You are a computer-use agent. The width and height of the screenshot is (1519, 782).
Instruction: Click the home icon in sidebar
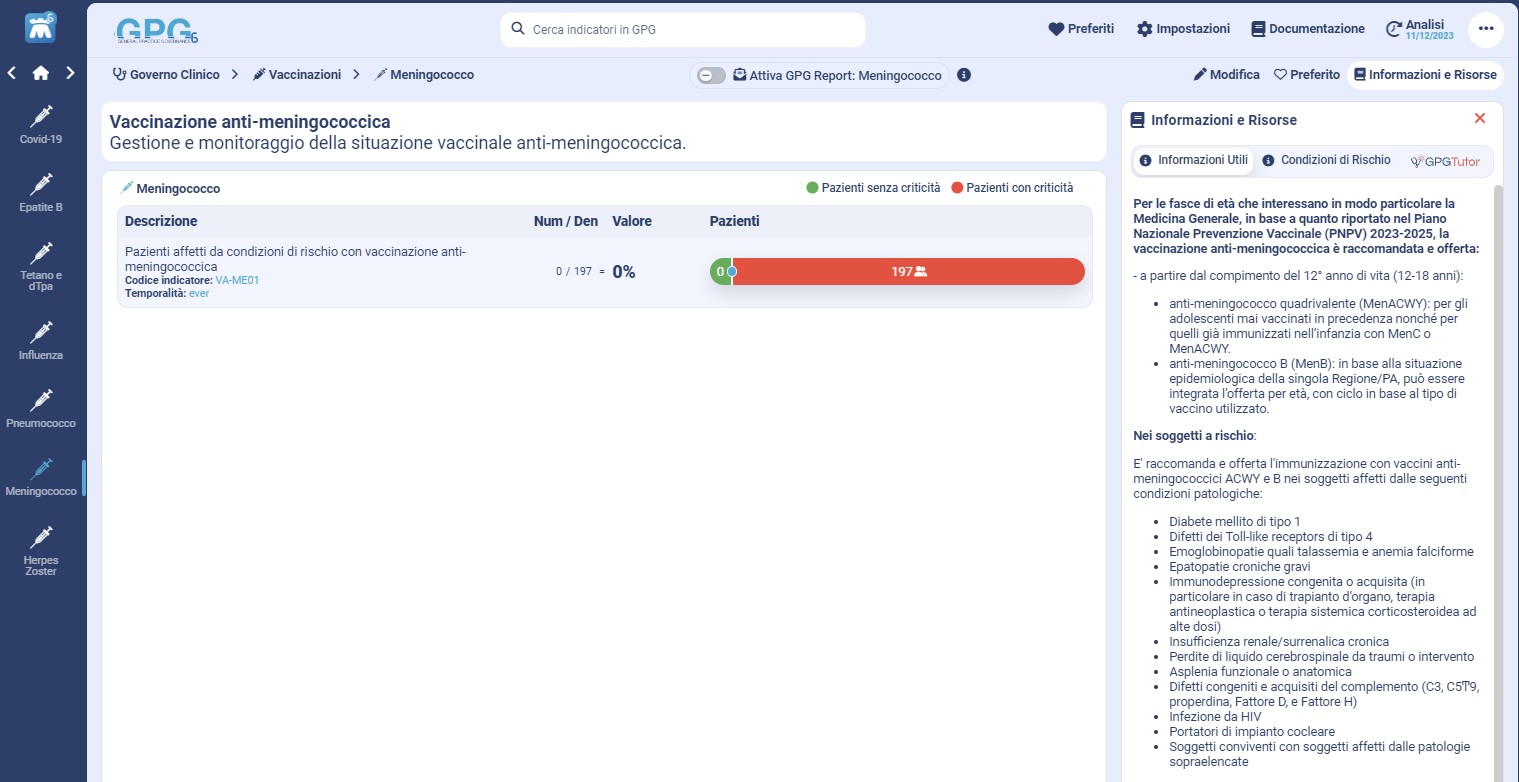41,73
